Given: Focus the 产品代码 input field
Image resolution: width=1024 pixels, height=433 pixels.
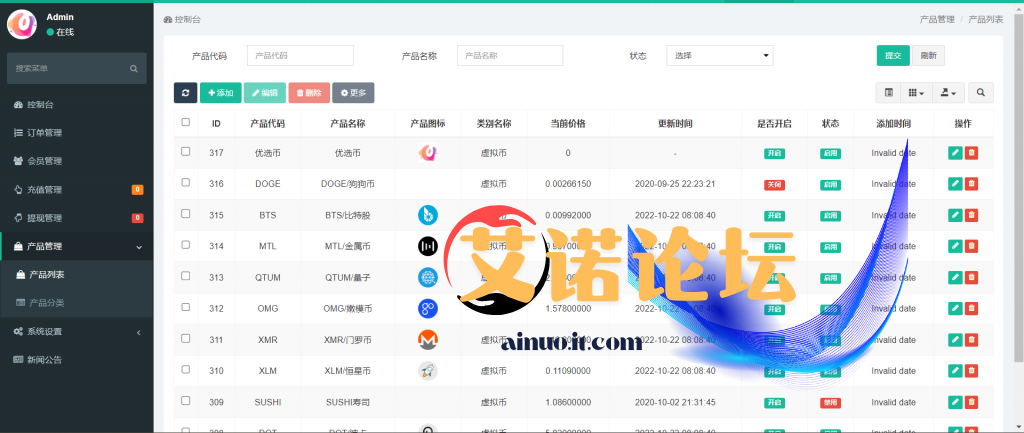Looking at the screenshot, I should tap(300, 56).
